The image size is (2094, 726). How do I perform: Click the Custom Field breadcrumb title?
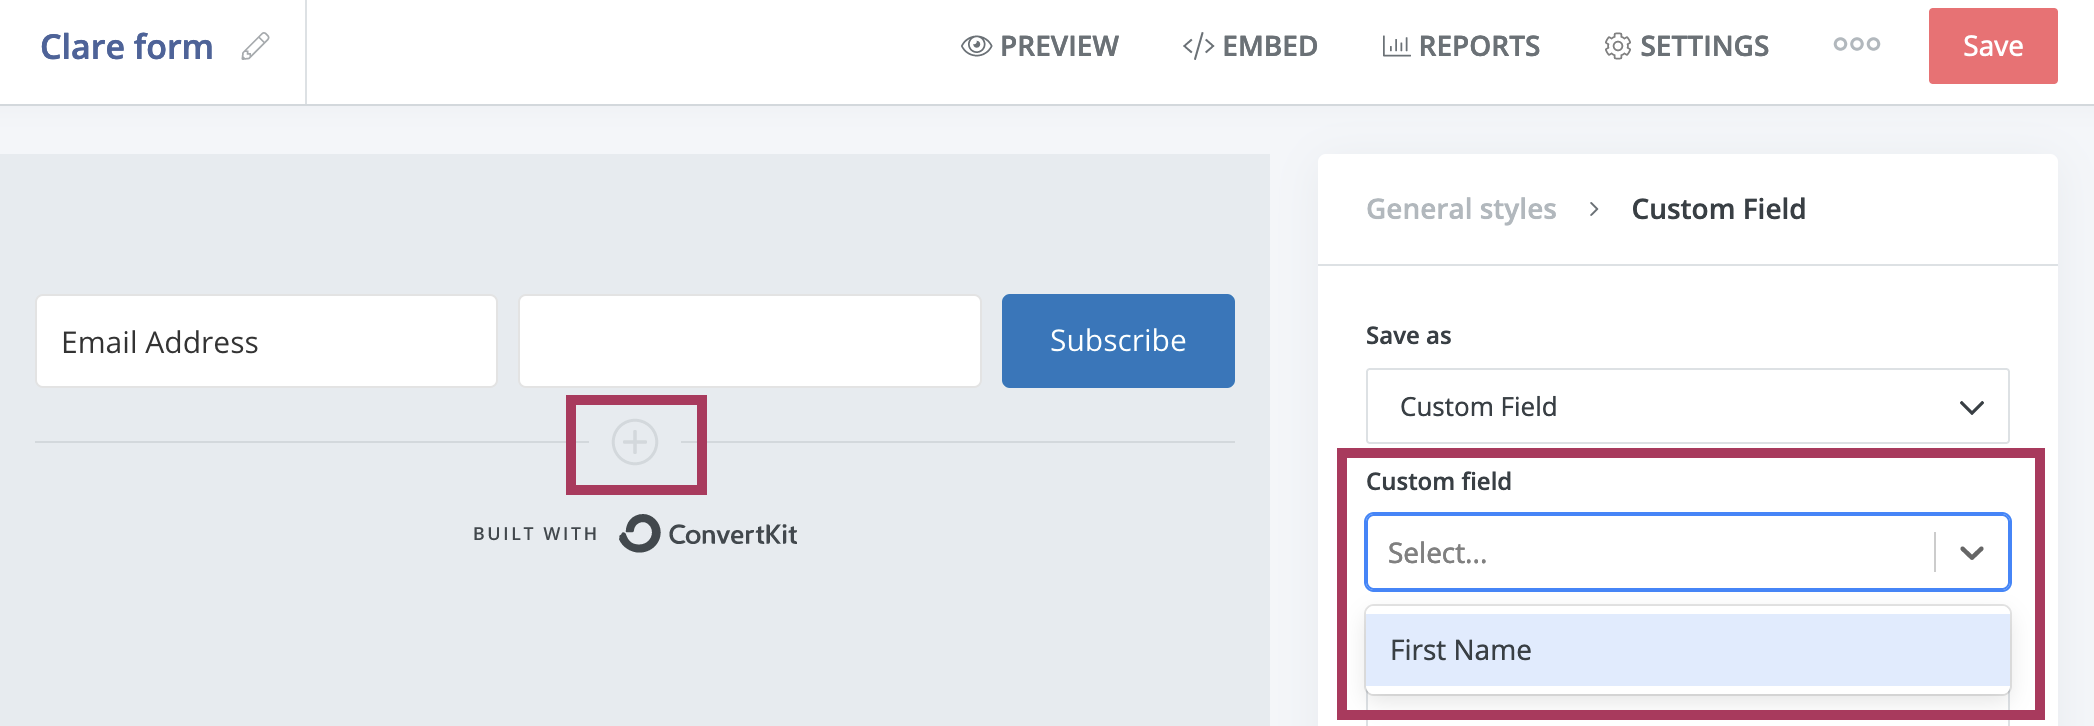click(x=1718, y=209)
